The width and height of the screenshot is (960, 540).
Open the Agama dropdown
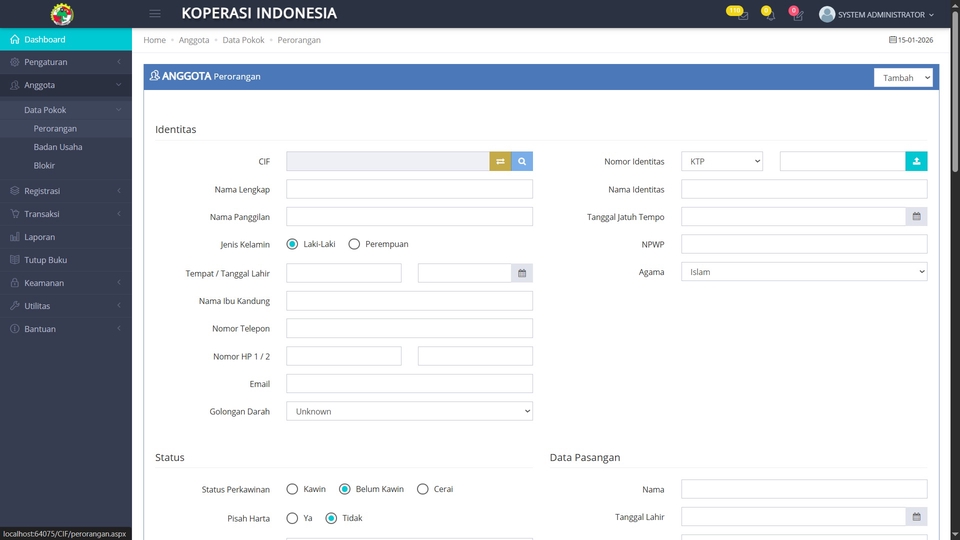tap(804, 272)
